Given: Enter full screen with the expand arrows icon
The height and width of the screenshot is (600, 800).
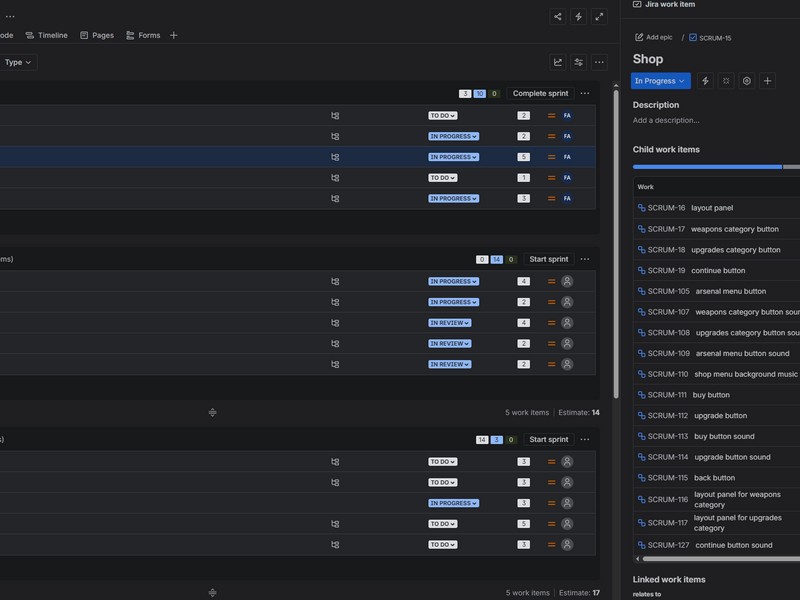Looking at the screenshot, I should [x=599, y=16].
